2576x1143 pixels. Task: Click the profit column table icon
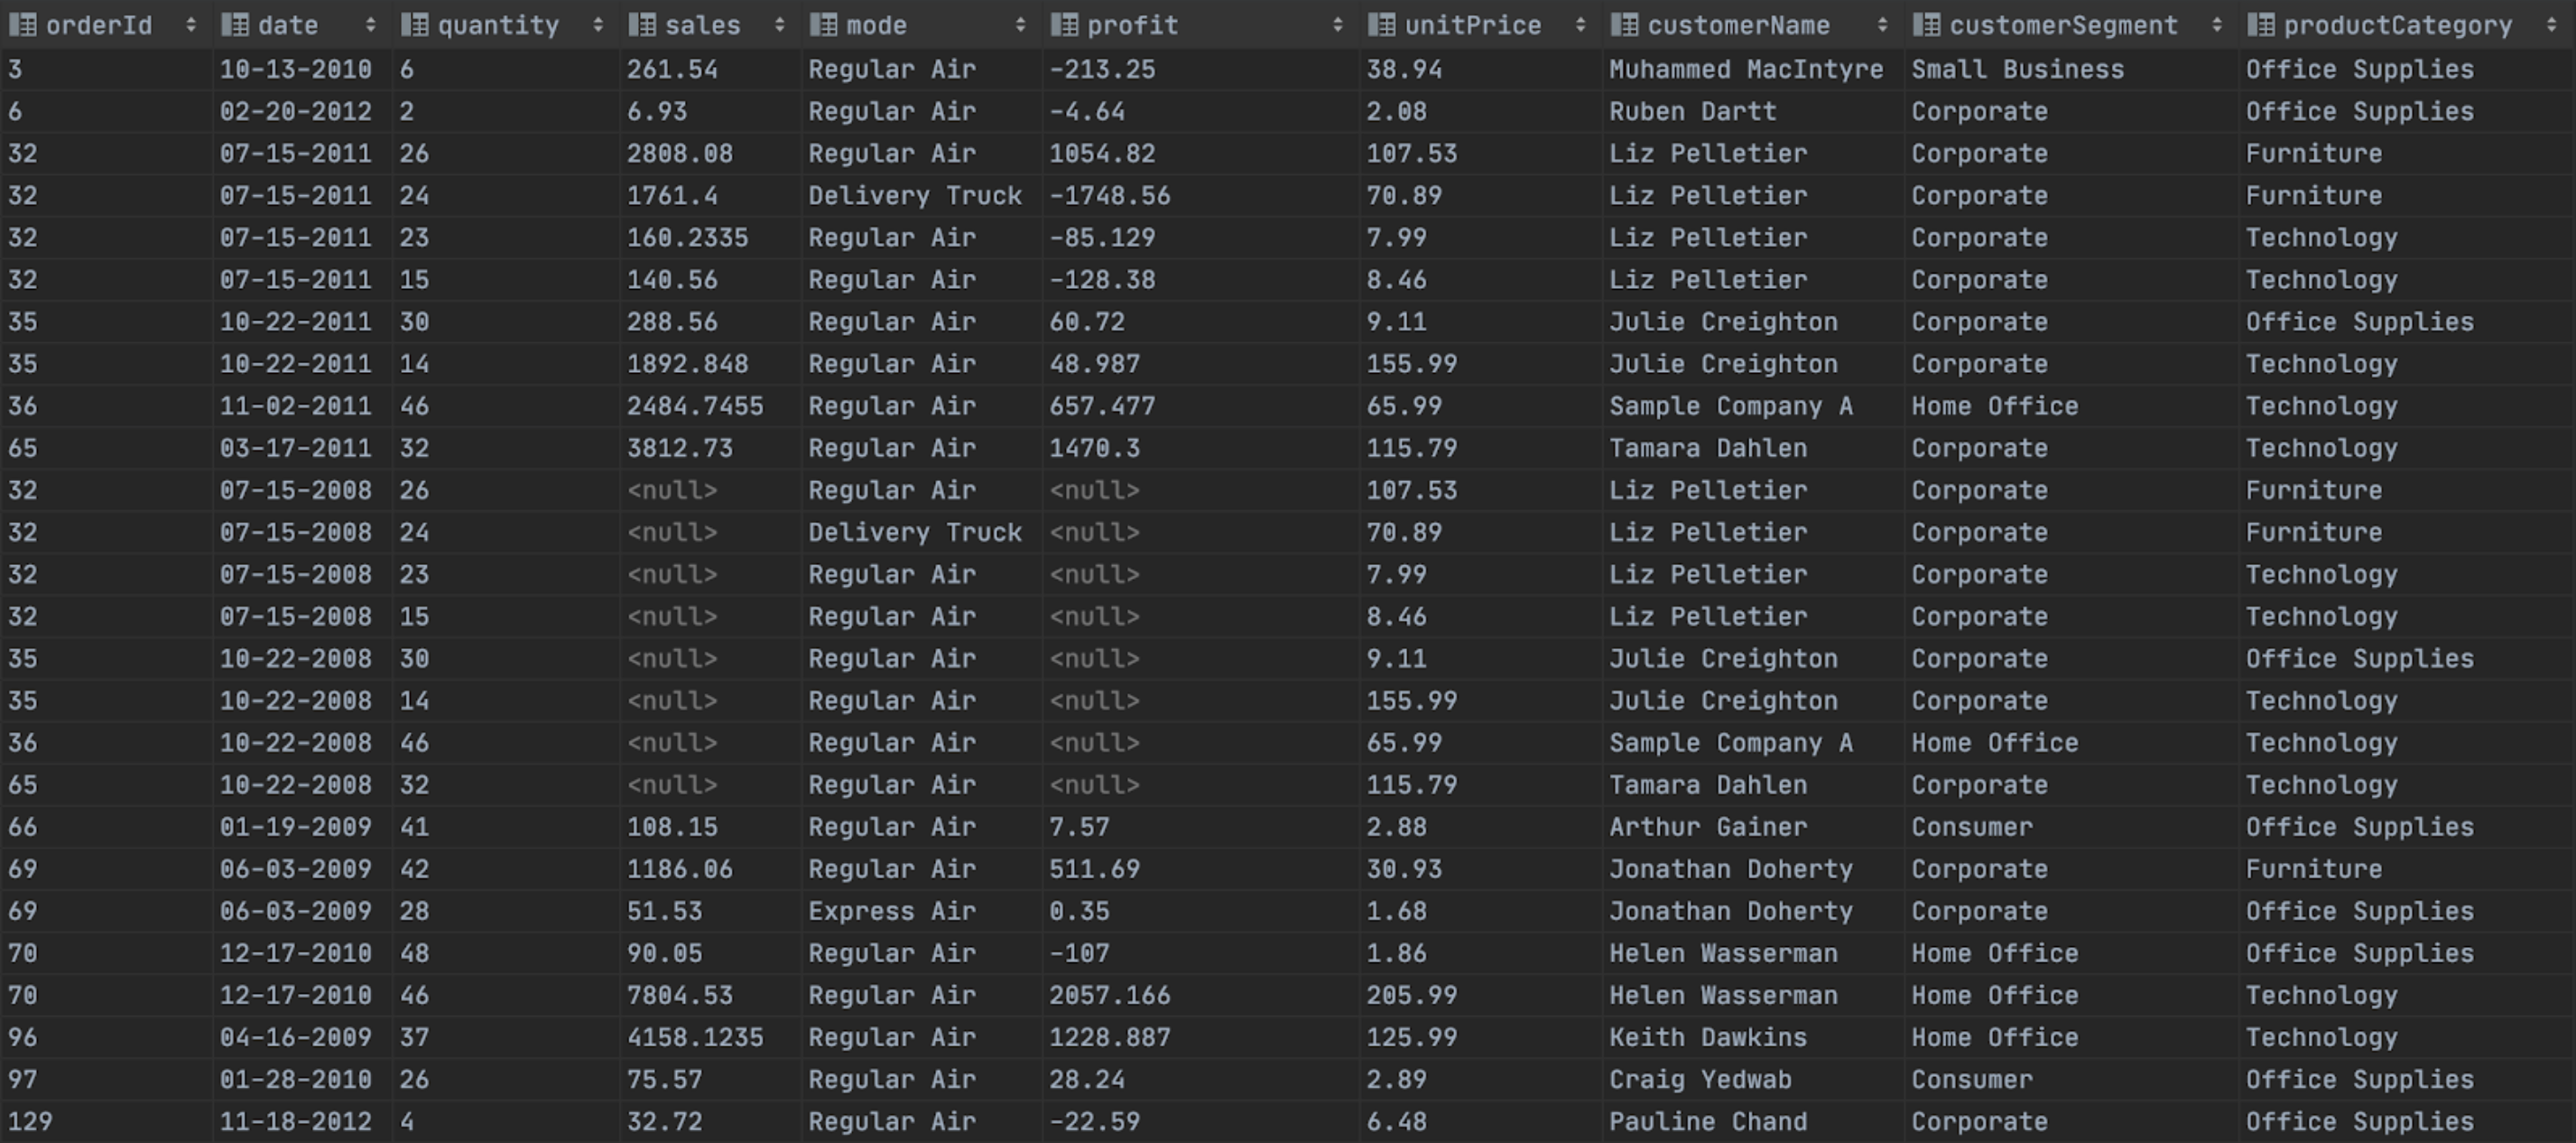[1064, 25]
